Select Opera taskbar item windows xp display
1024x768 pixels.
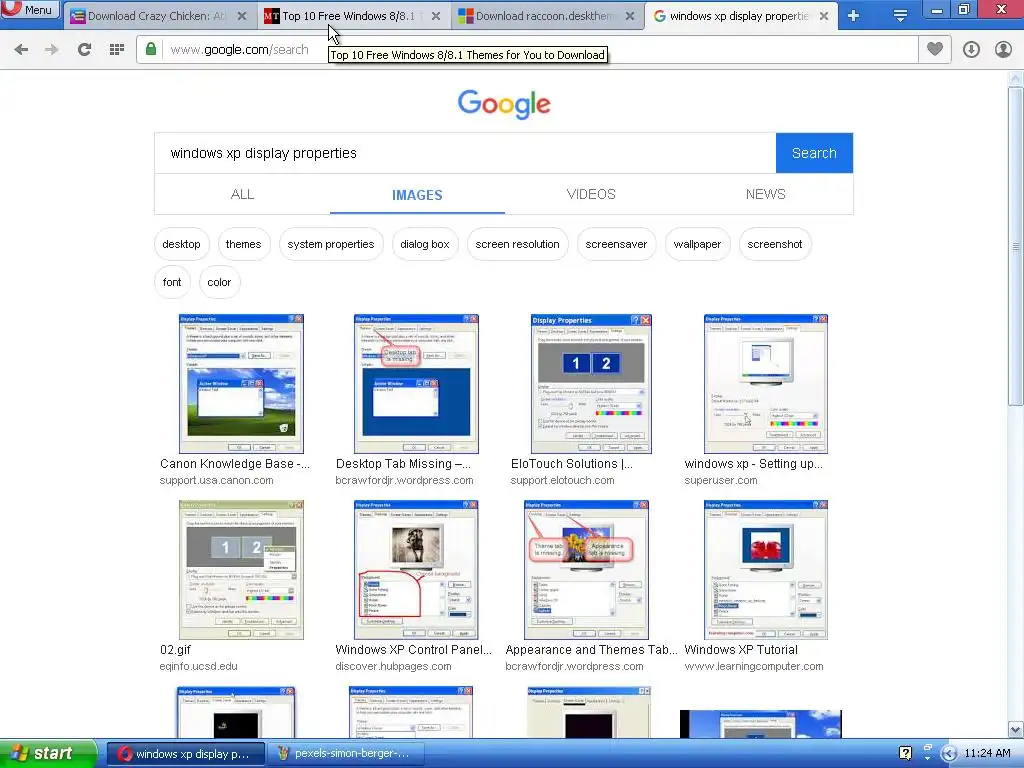pyautogui.click(x=185, y=754)
